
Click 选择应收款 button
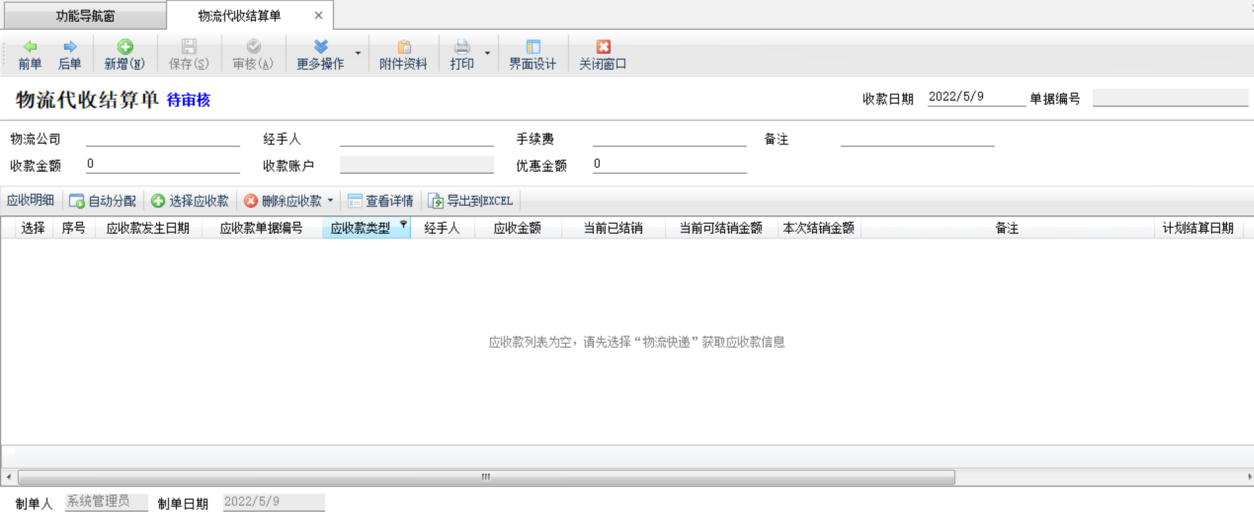[190, 201]
